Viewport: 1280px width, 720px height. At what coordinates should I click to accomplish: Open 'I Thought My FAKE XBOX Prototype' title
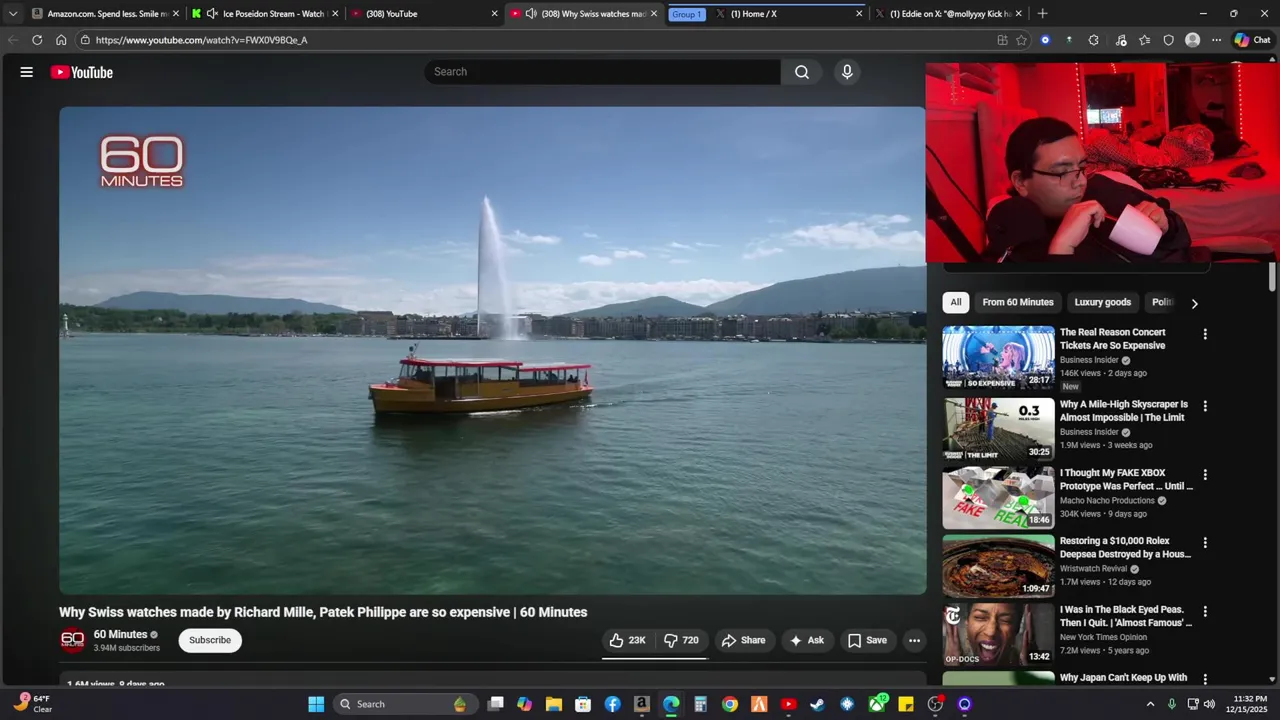pyautogui.click(x=1126, y=479)
